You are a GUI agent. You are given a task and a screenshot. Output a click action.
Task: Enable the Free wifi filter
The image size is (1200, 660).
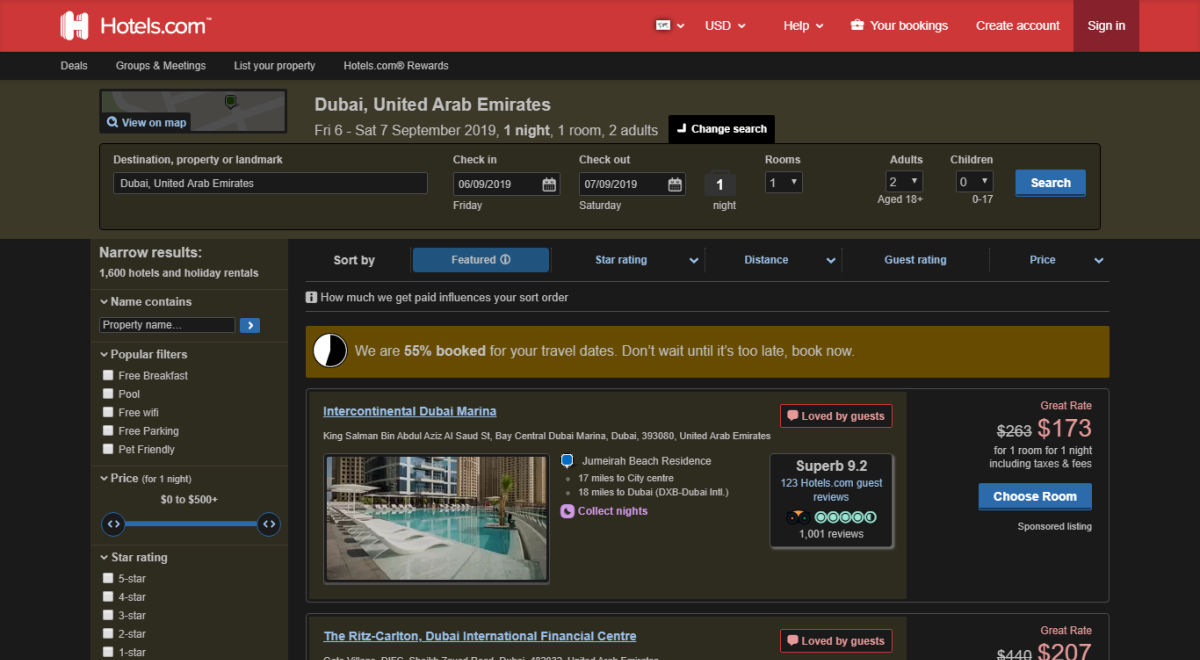(108, 412)
